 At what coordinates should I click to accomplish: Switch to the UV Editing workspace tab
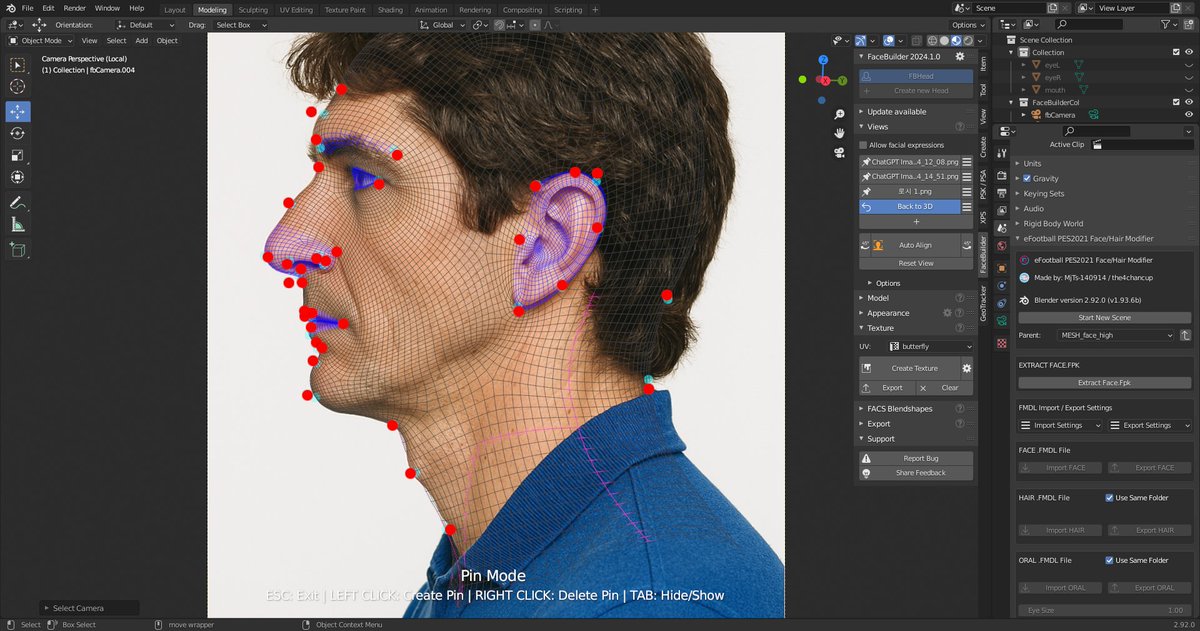pyautogui.click(x=295, y=9)
